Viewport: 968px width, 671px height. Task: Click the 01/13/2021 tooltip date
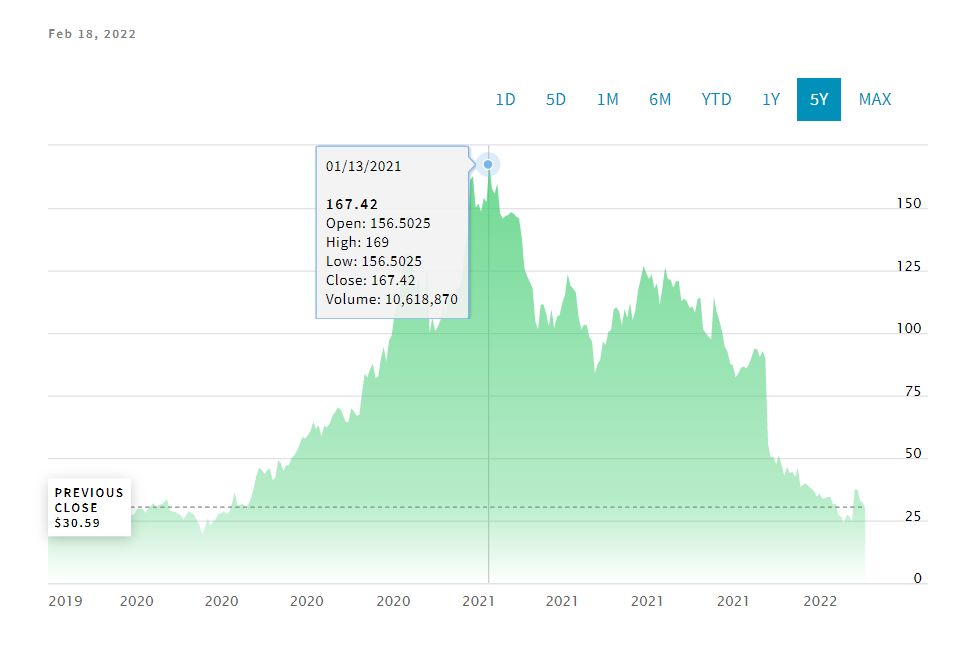[x=364, y=167]
